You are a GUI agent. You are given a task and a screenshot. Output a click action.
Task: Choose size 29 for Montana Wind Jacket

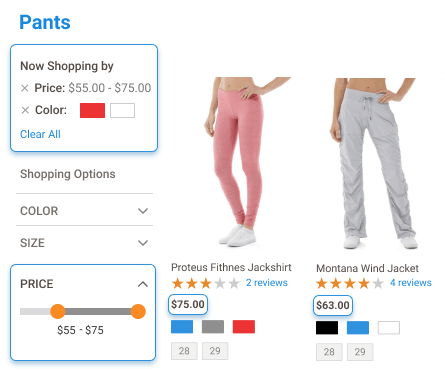tap(360, 352)
